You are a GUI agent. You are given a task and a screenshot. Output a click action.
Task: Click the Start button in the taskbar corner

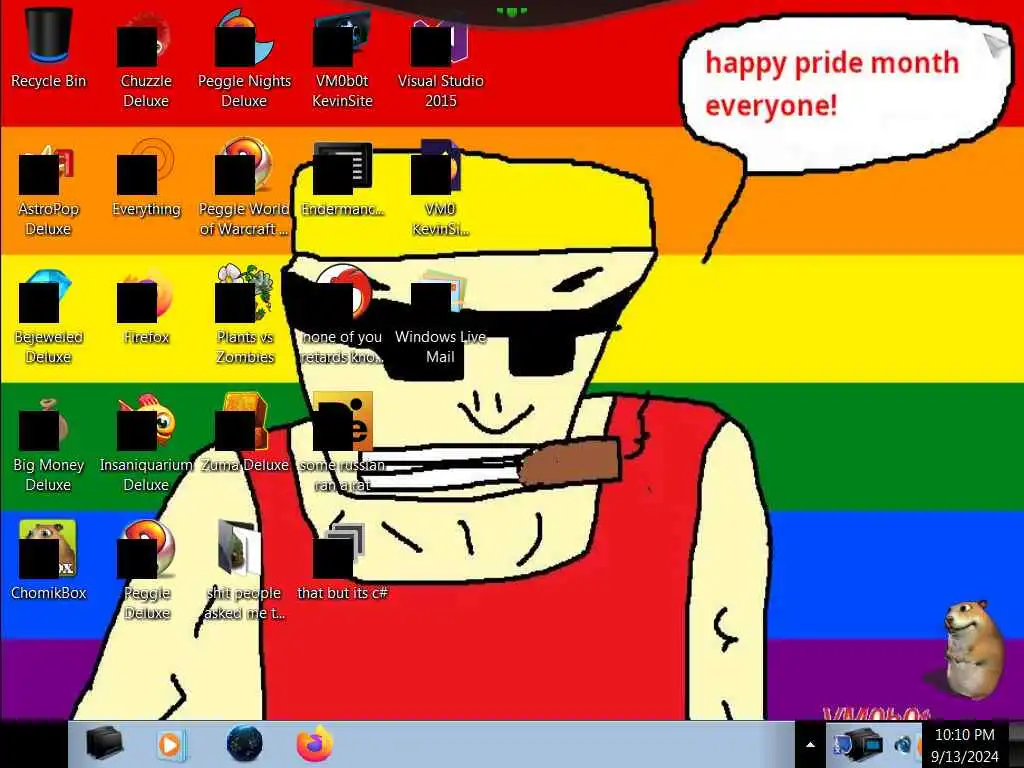[34, 744]
